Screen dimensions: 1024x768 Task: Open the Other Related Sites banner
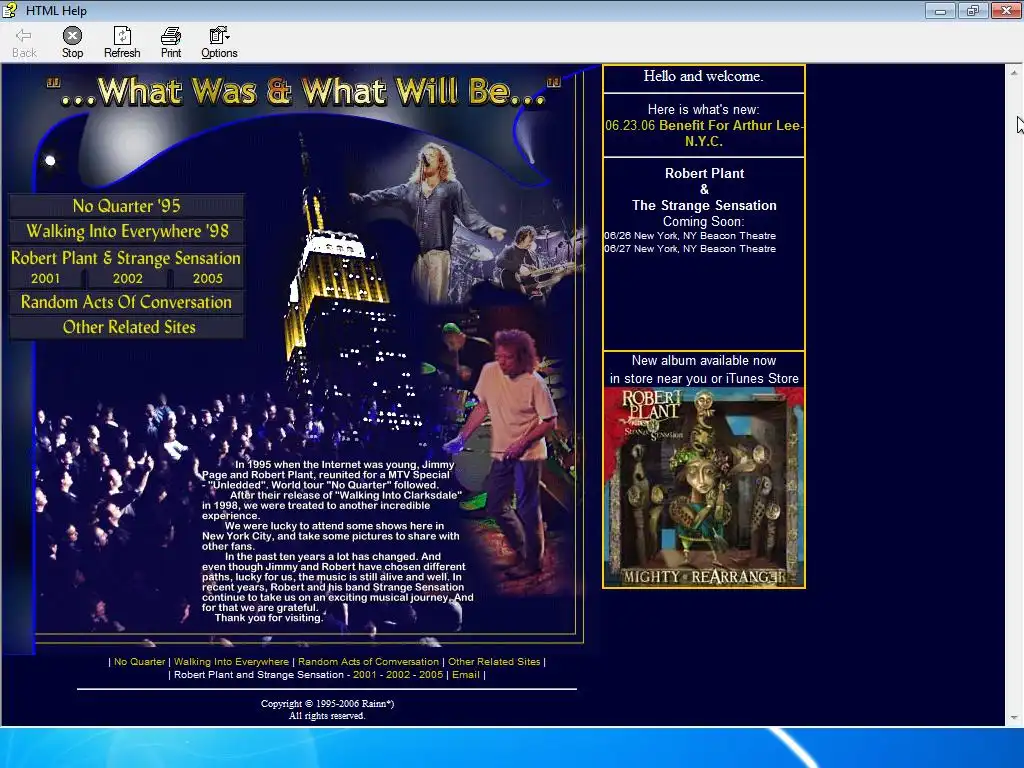coord(127,327)
